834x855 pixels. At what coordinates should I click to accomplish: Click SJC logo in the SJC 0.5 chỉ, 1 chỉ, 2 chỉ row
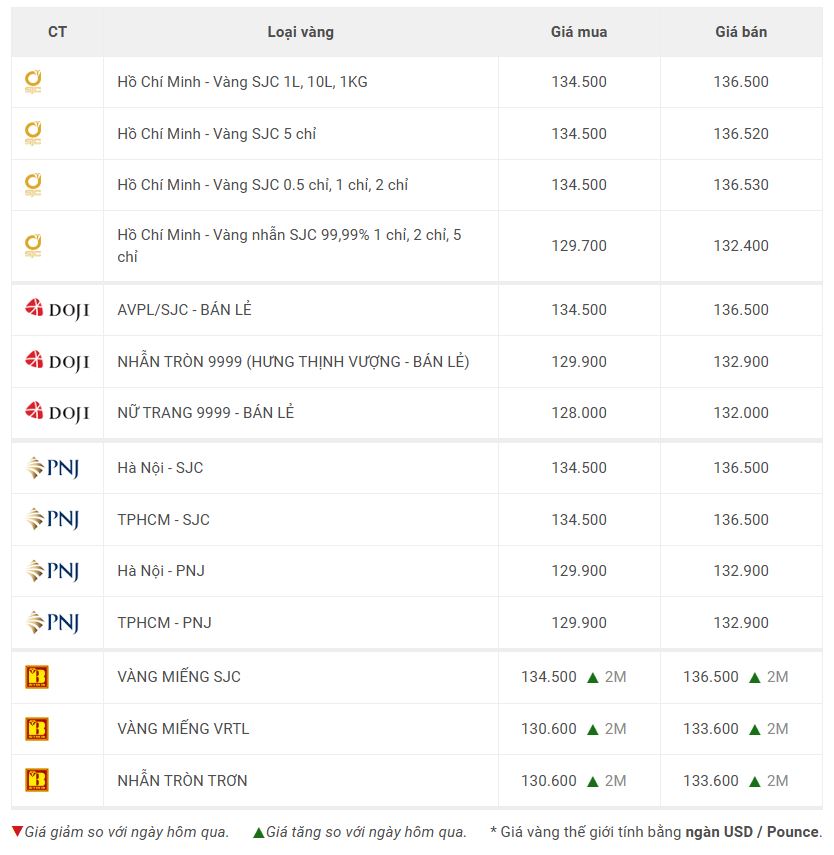click(33, 185)
